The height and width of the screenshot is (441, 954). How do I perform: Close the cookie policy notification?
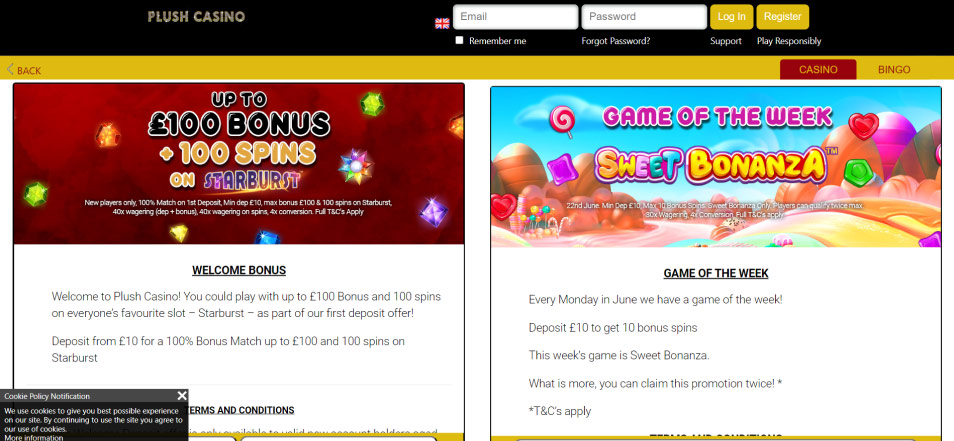coord(182,396)
